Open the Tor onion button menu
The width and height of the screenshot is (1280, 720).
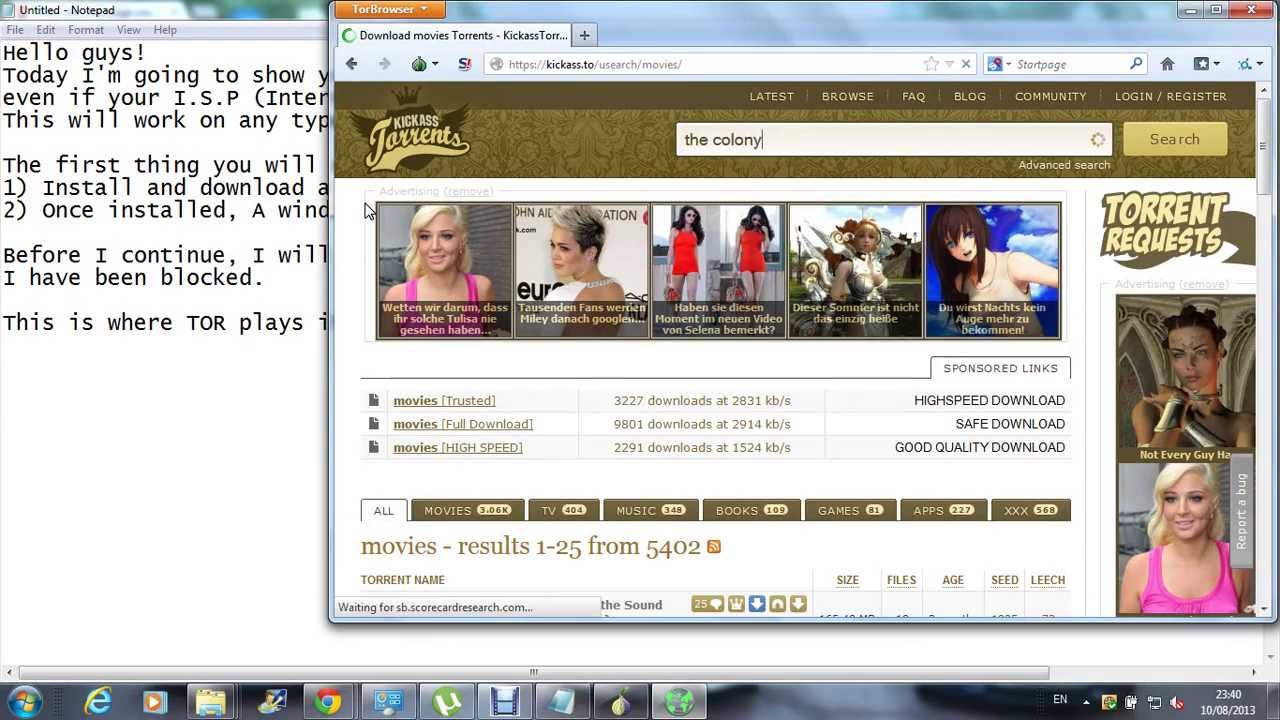424,64
